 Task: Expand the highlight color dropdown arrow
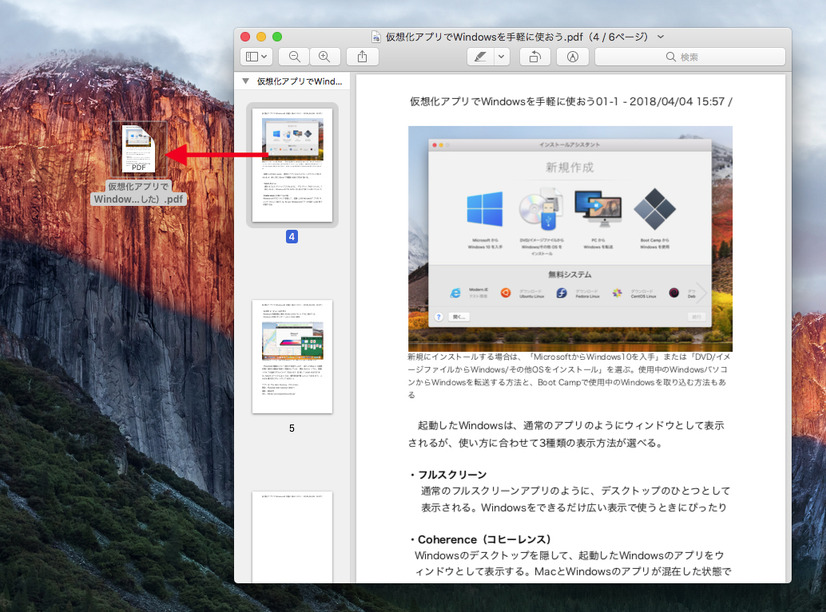(x=502, y=57)
